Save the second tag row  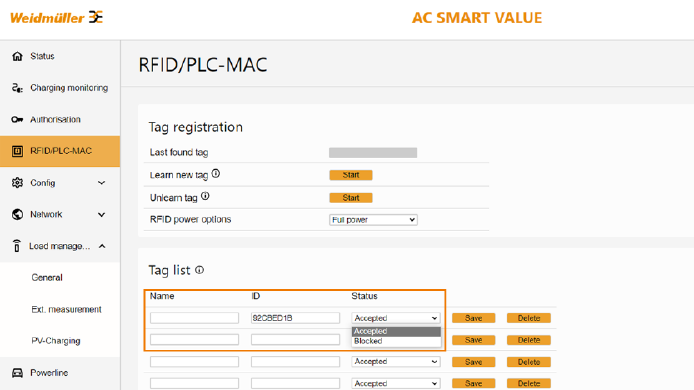pos(474,340)
